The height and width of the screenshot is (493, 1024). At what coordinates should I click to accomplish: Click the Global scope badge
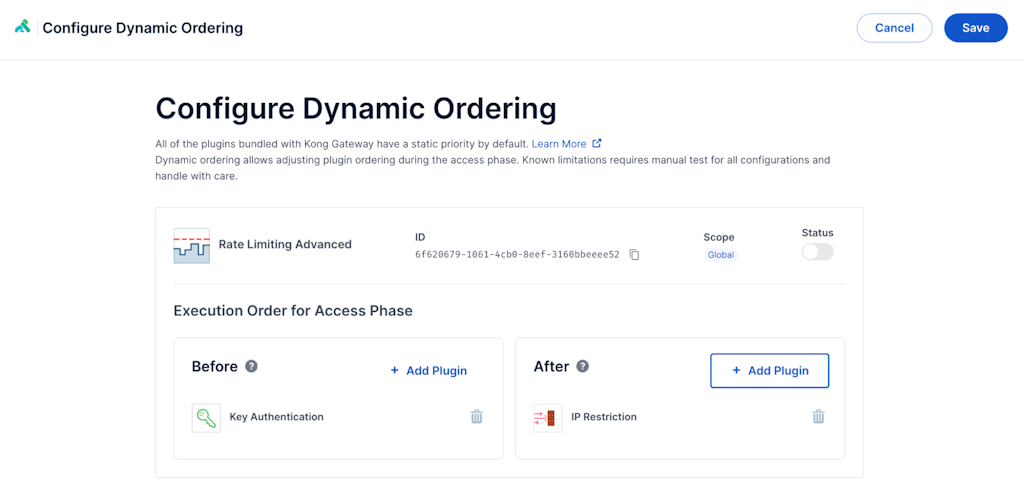coord(720,255)
